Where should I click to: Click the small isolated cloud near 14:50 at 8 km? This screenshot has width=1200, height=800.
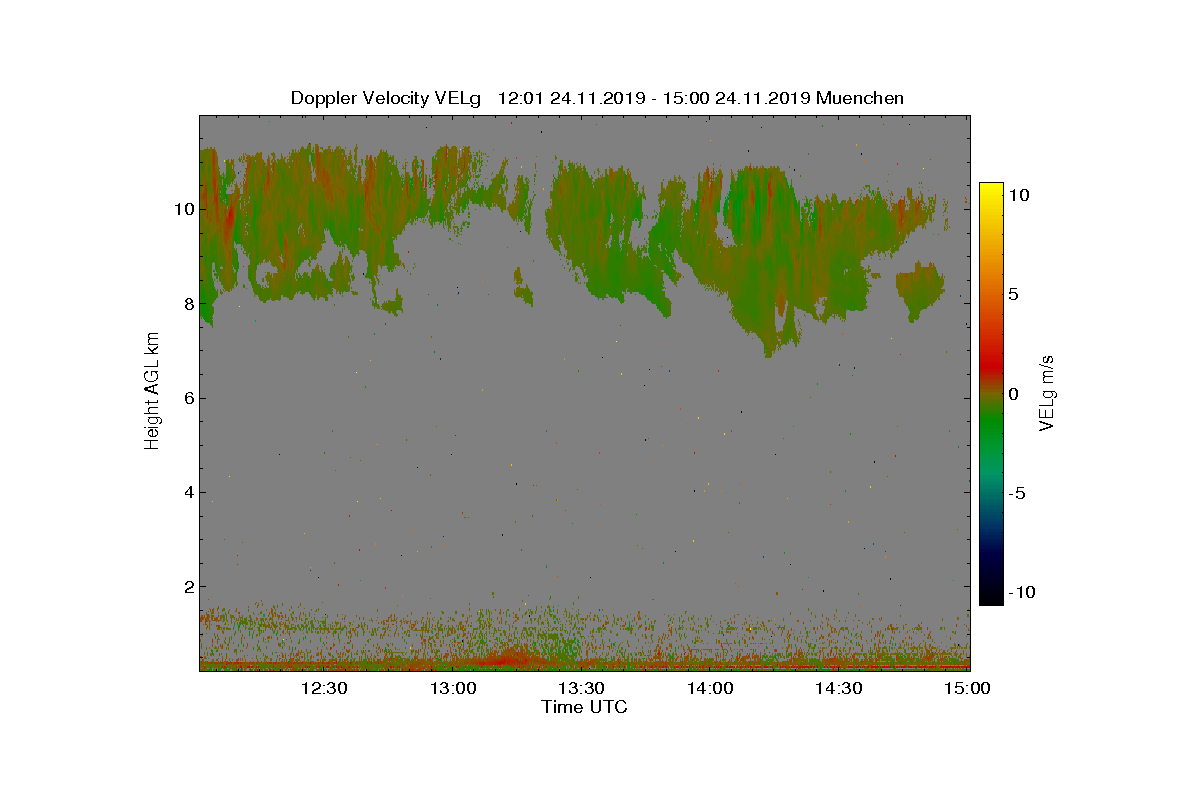click(919, 288)
